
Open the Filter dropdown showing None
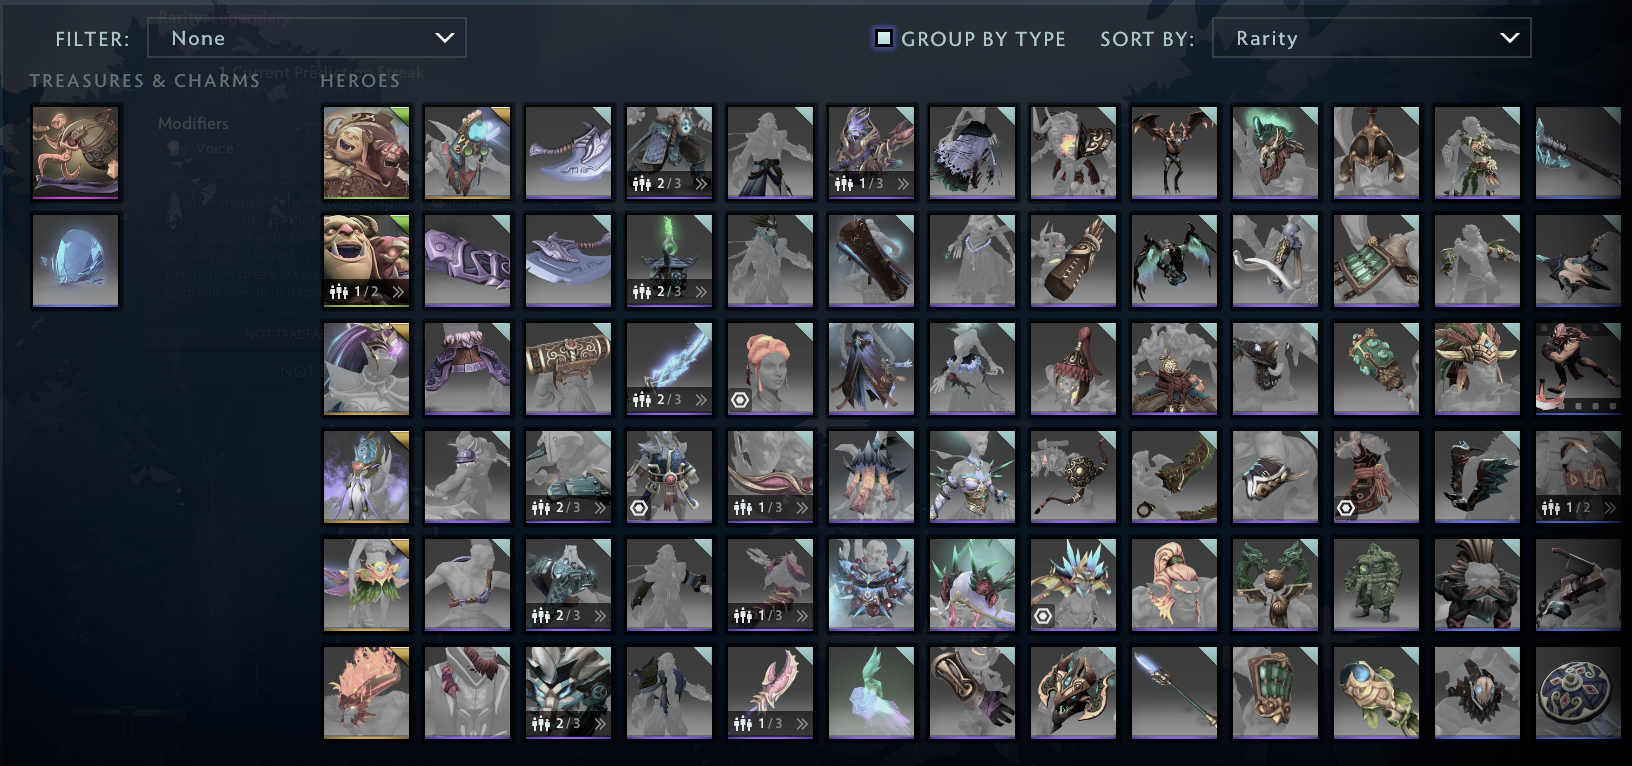click(306, 38)
